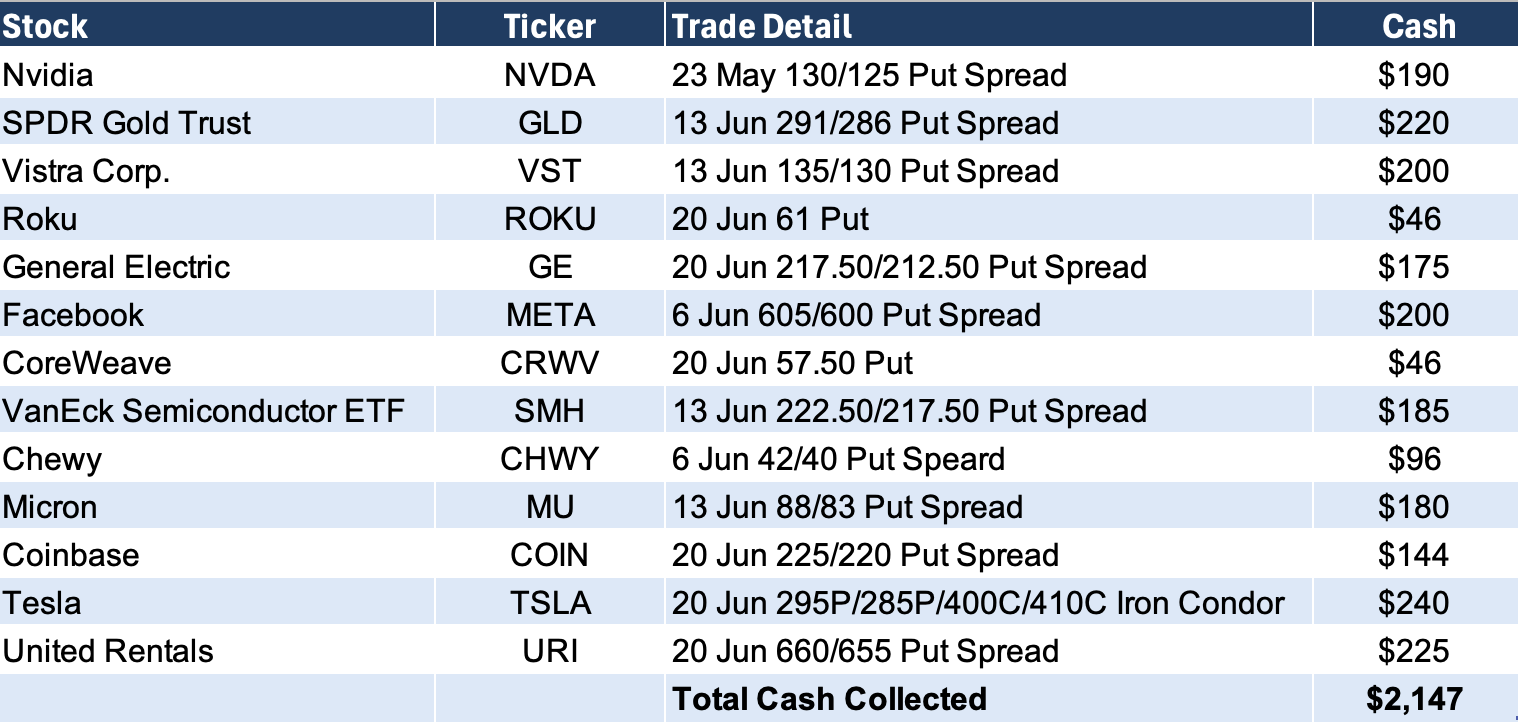Click the Cash column header
The width and height of the screenshot is (1518, 722).
[1418, 26]
